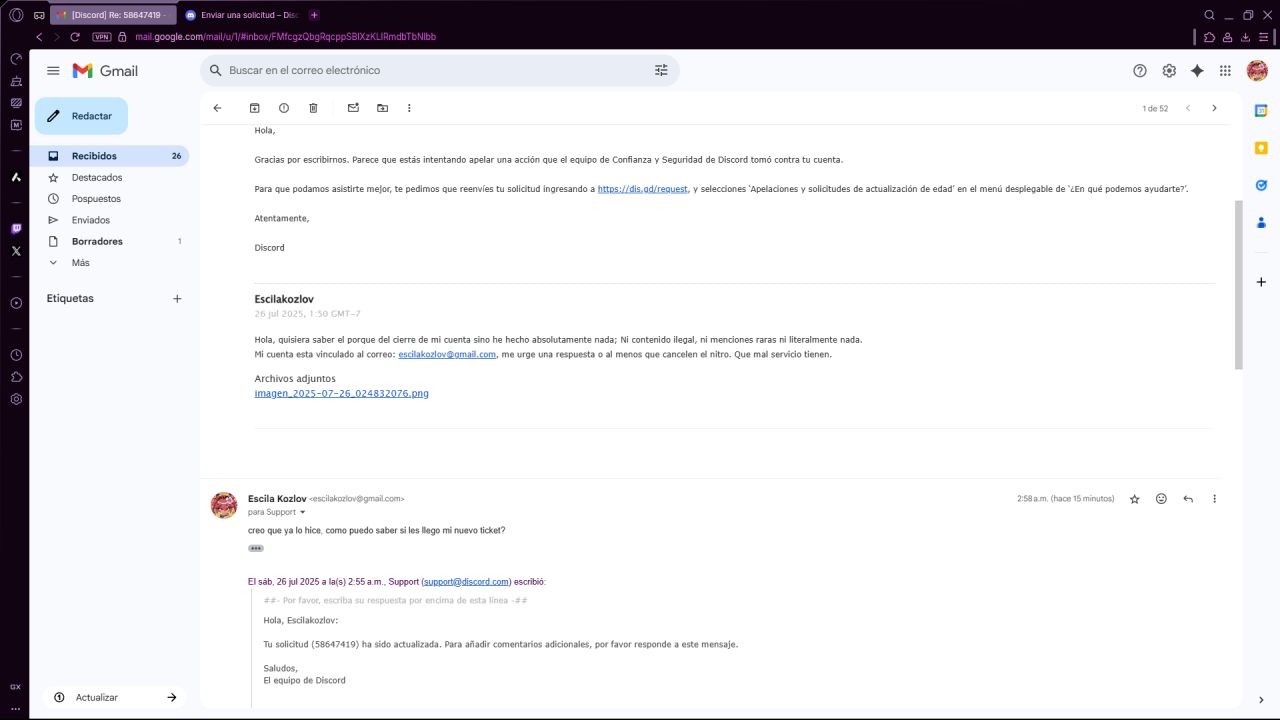The width and height of the screenshot is (1280, 720).
Task: Open Opera extensions icon in toolbar
Action: (x=1210, y=37)
